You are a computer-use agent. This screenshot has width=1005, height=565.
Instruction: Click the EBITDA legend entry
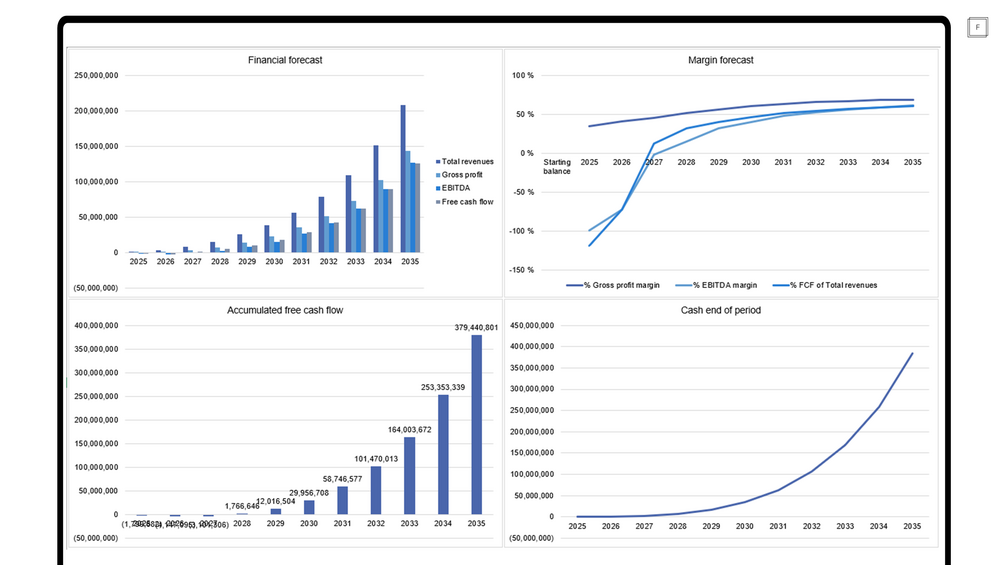click(x=453, y=188)
